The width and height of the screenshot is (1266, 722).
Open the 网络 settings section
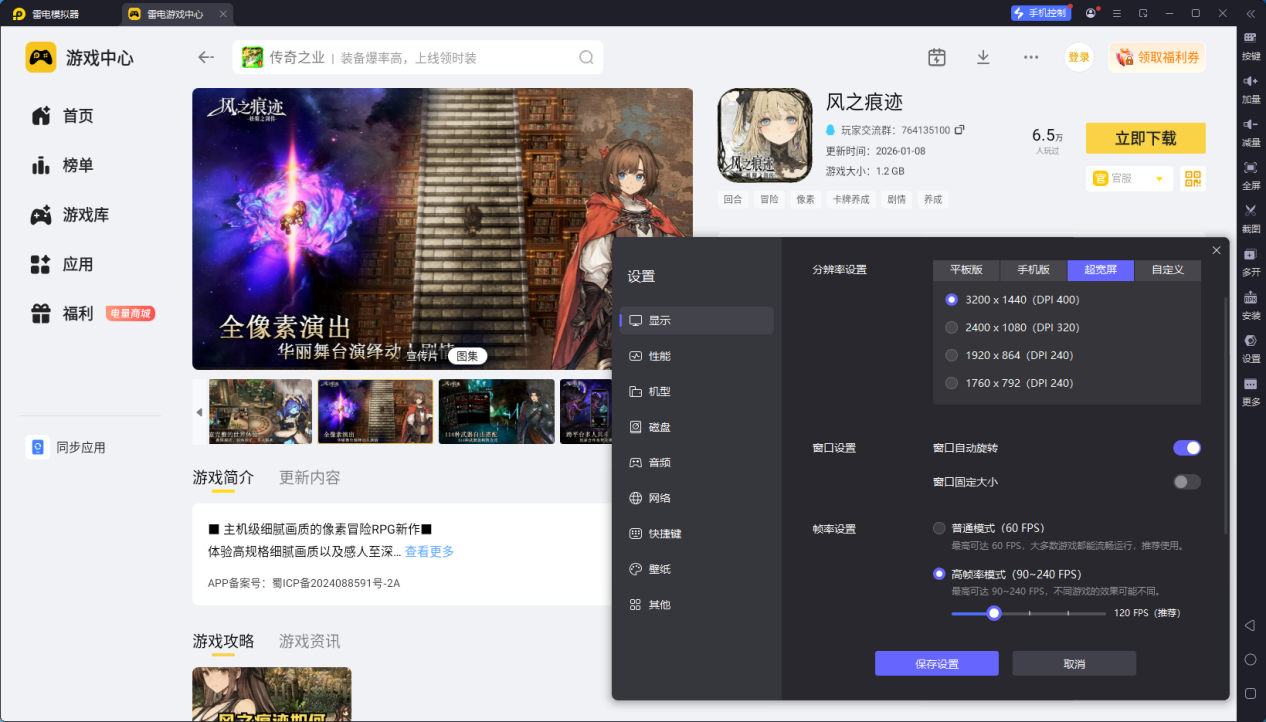(x=697, y=498)
